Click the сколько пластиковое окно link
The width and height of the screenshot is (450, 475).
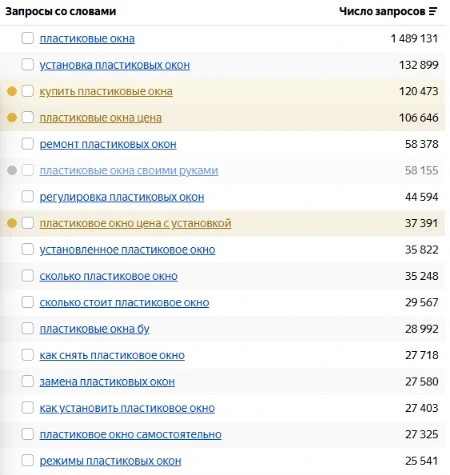(108, 276)
